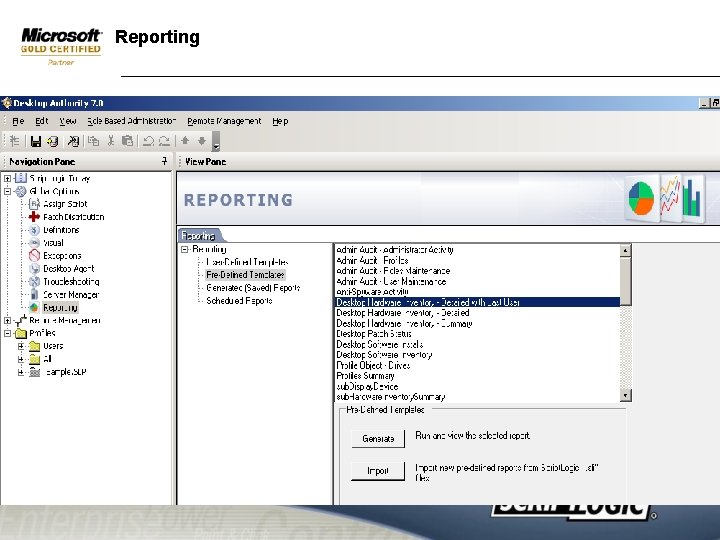Open the Edit menu
Viewport: 720px width, 540px height.
pos(41,121)
